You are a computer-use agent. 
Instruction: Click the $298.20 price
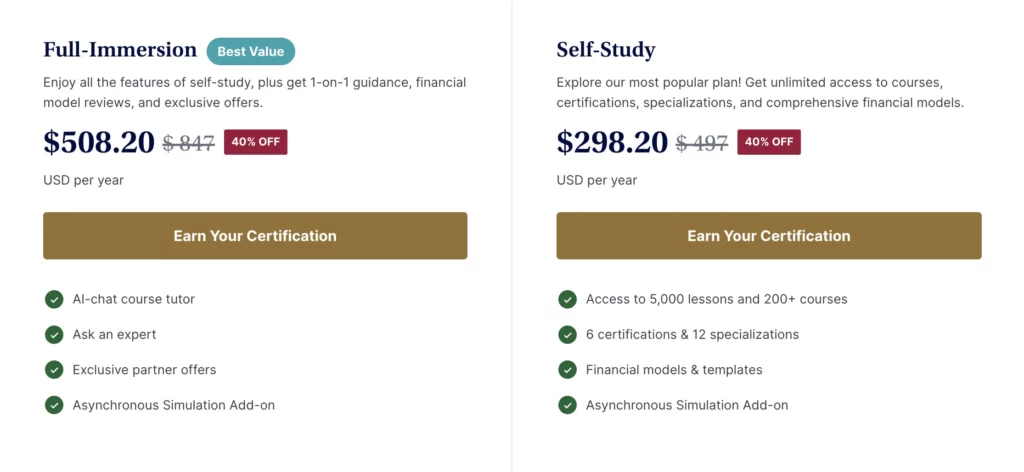click(x=612, y=142)
